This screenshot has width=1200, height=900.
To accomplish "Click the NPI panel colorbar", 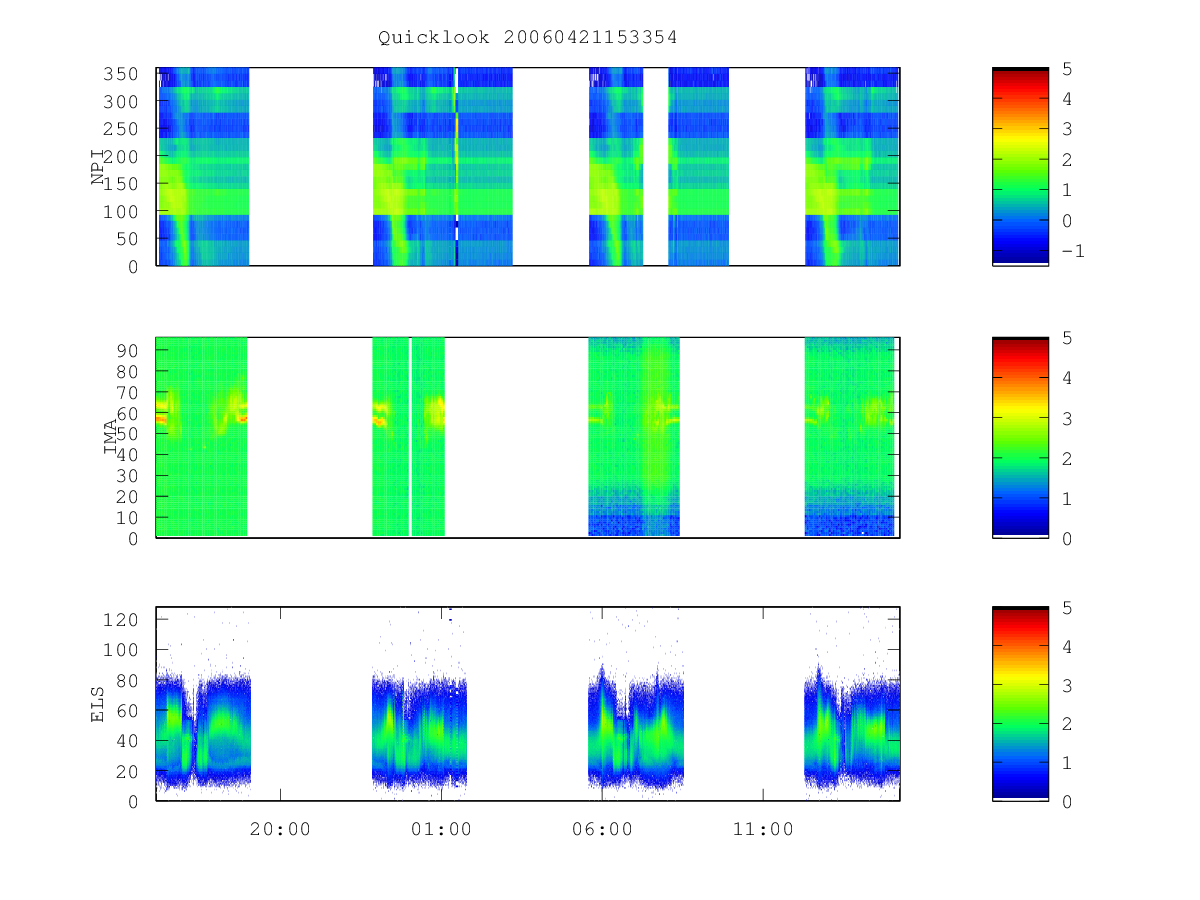I will (1020, 167).
